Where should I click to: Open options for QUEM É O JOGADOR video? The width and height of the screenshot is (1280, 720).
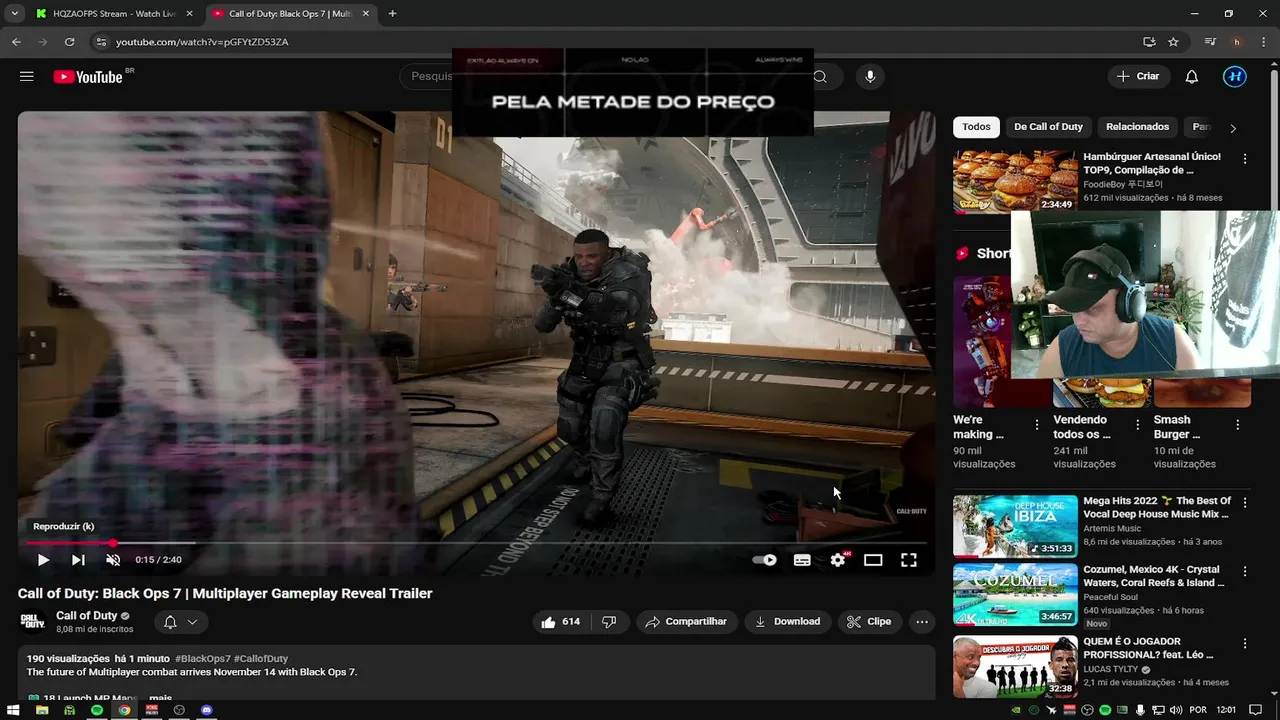point(1245,643)
